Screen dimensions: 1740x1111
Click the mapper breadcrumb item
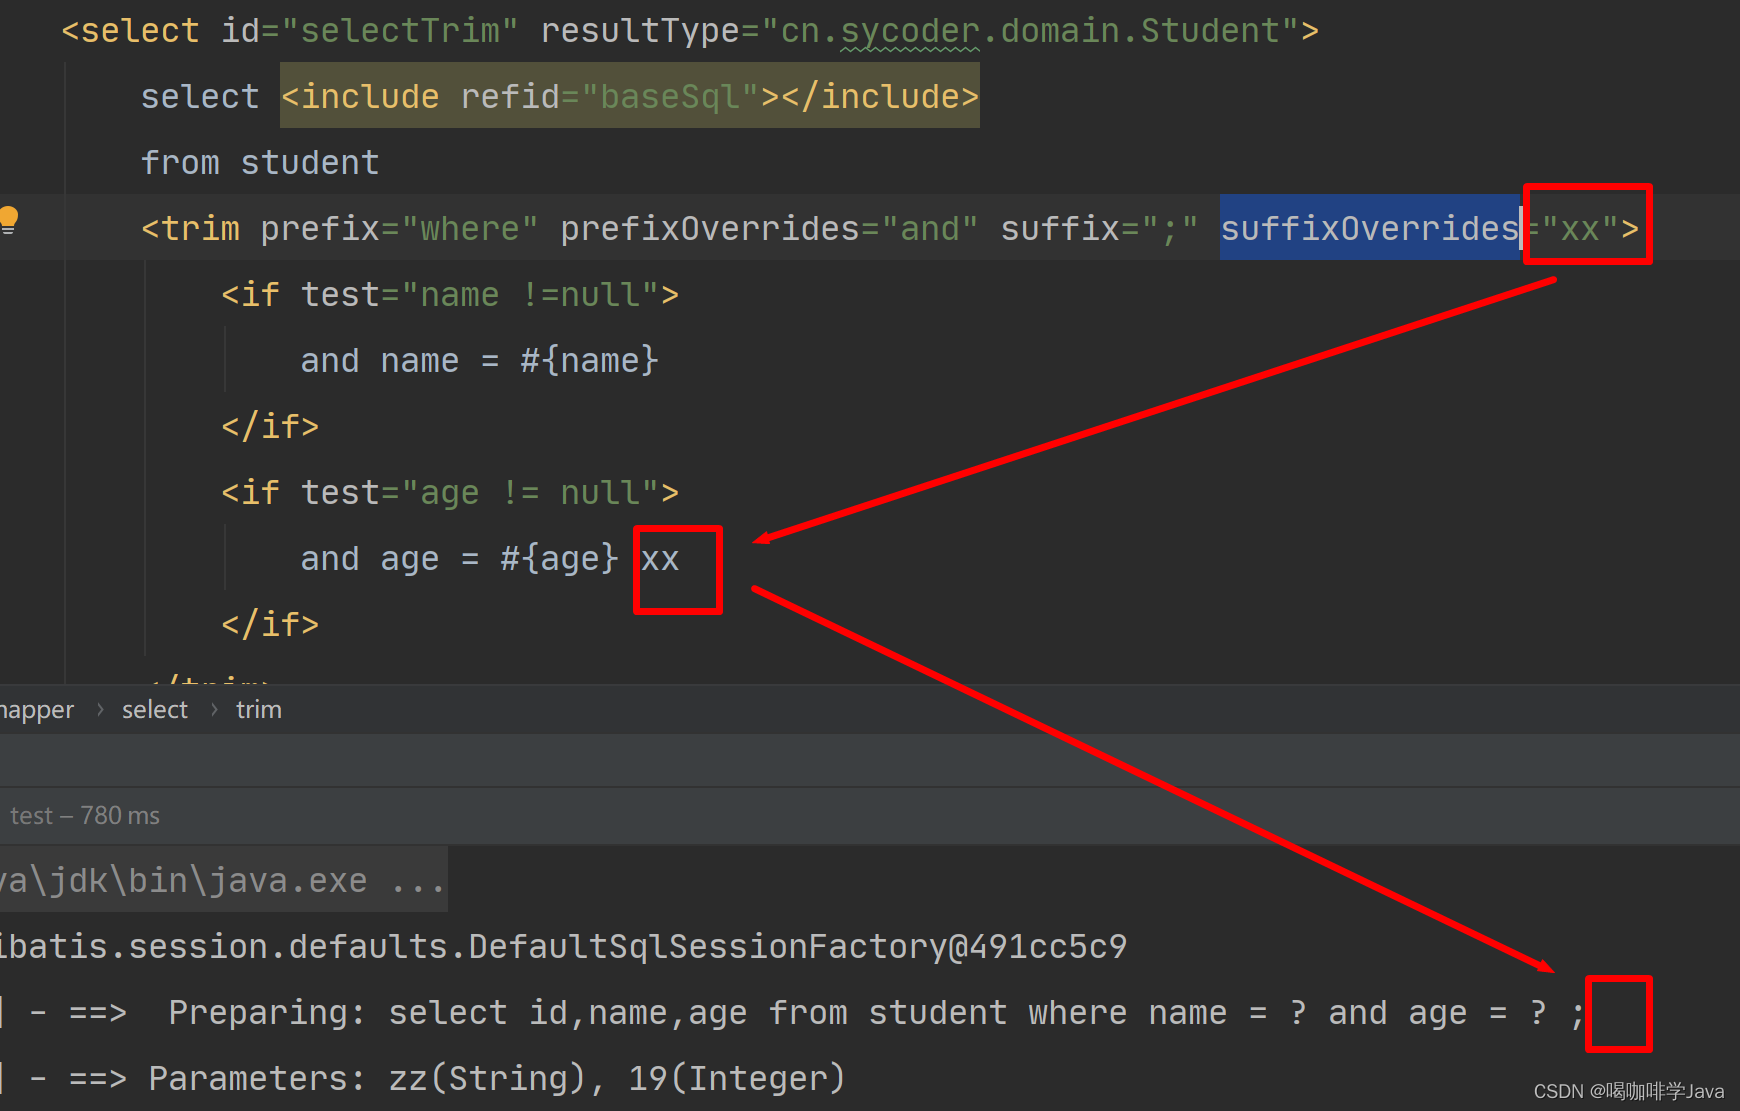click(x=37, y=709)
